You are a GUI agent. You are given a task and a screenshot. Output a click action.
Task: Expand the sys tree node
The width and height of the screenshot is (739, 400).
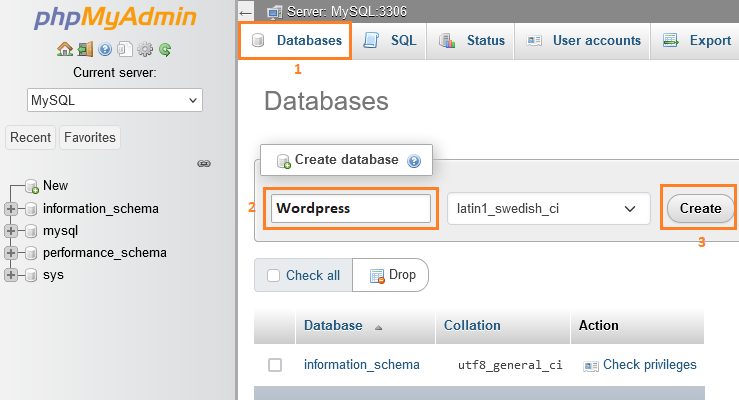[11, 275]
